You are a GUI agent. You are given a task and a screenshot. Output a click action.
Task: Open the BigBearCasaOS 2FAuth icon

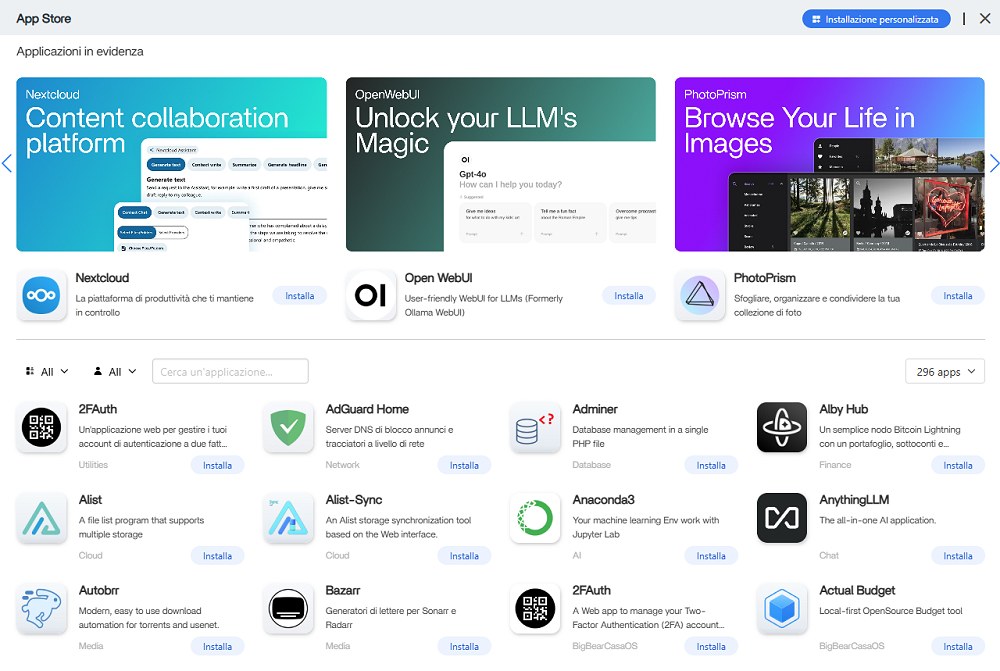(535, 608)
